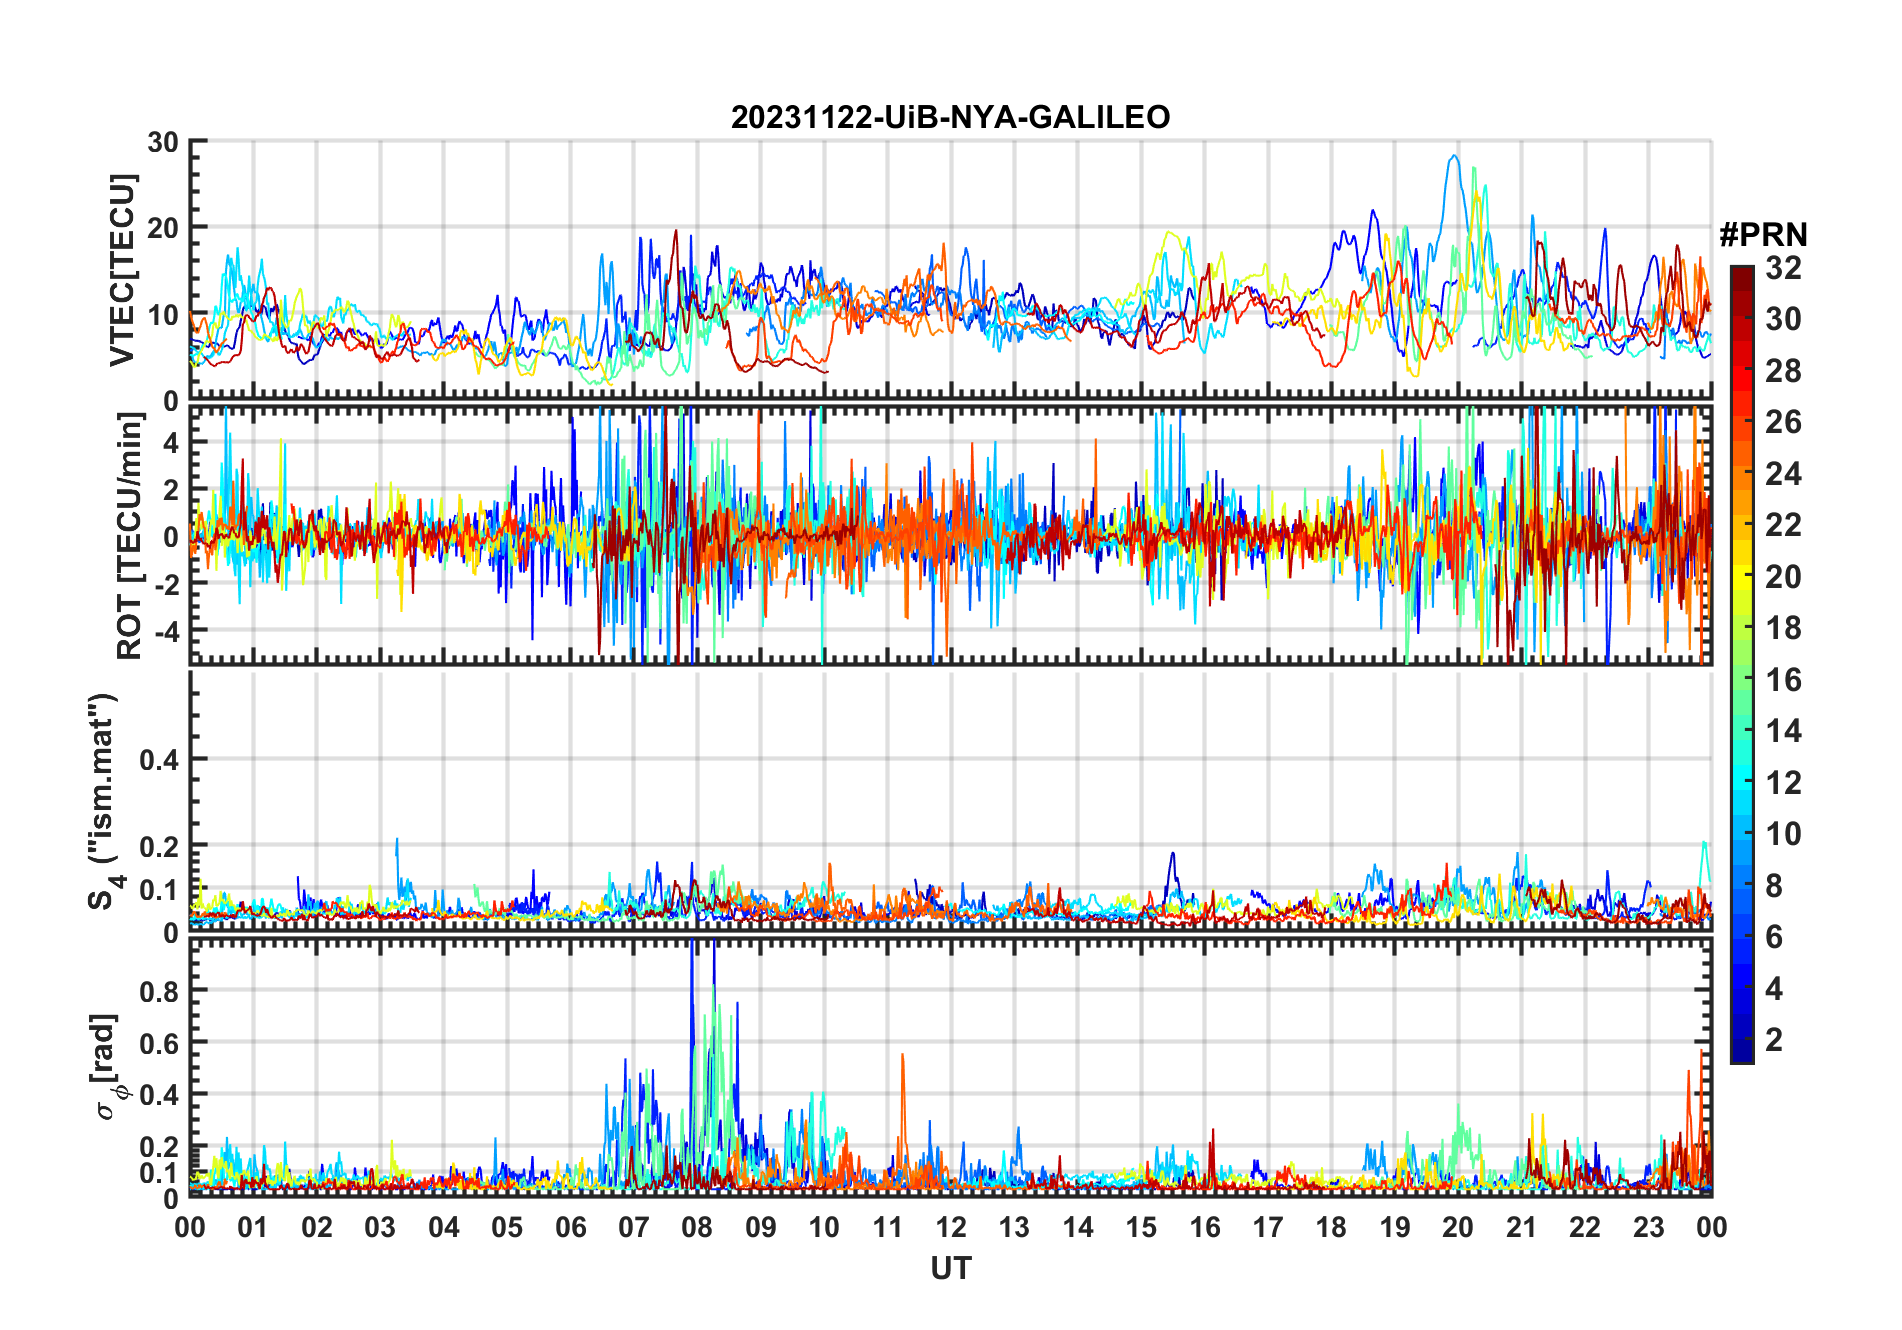Screen dimensions: 1902x1330
Task: Click x-axis tick label 04
Action: (443, 1228)
